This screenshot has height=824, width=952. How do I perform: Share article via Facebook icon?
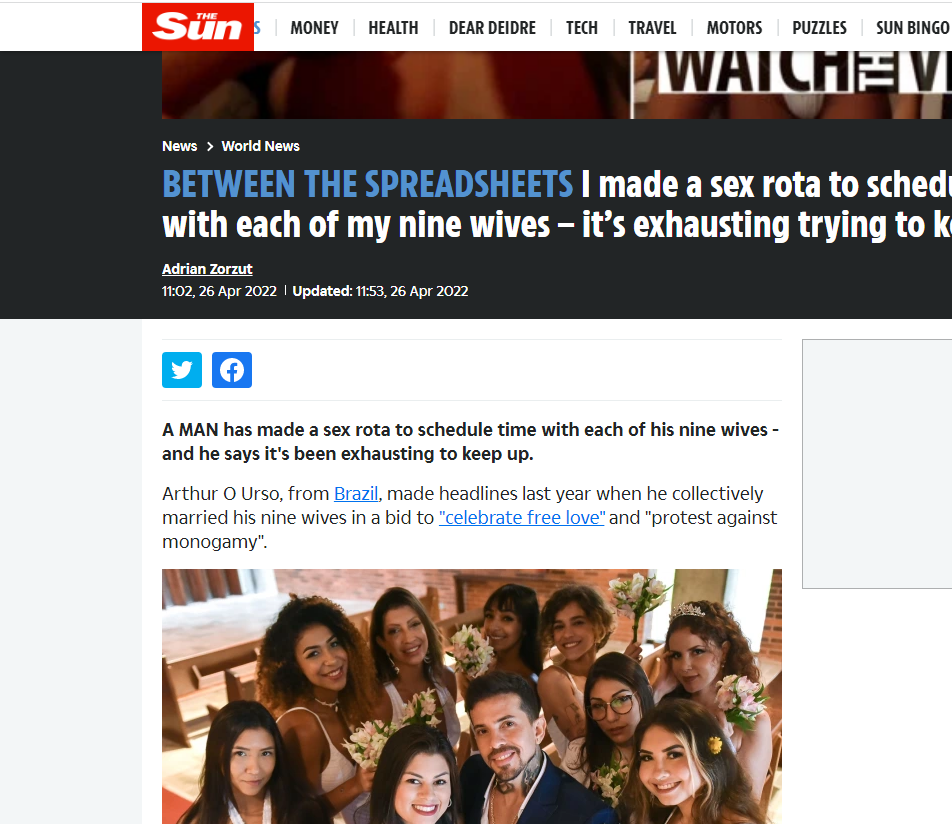(x=232, y=370)
